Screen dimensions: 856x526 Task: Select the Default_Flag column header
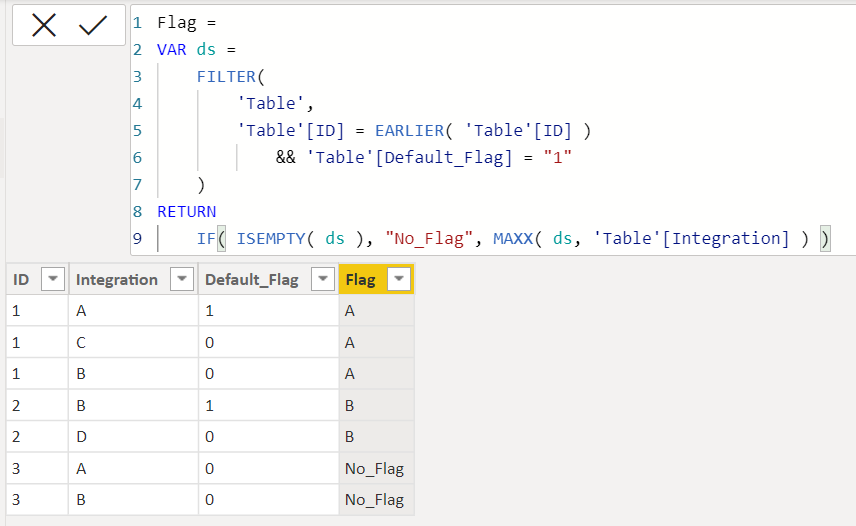tap(269, 279)
